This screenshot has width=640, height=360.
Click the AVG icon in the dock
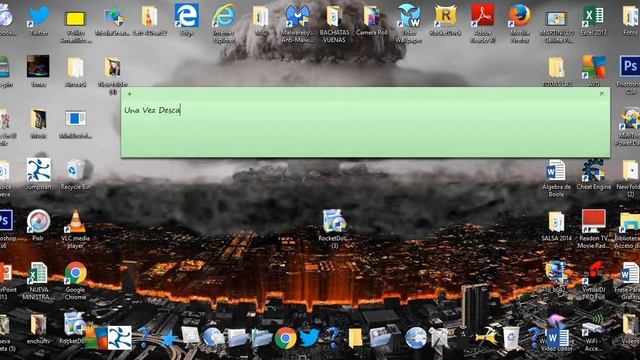pos(96,338)
